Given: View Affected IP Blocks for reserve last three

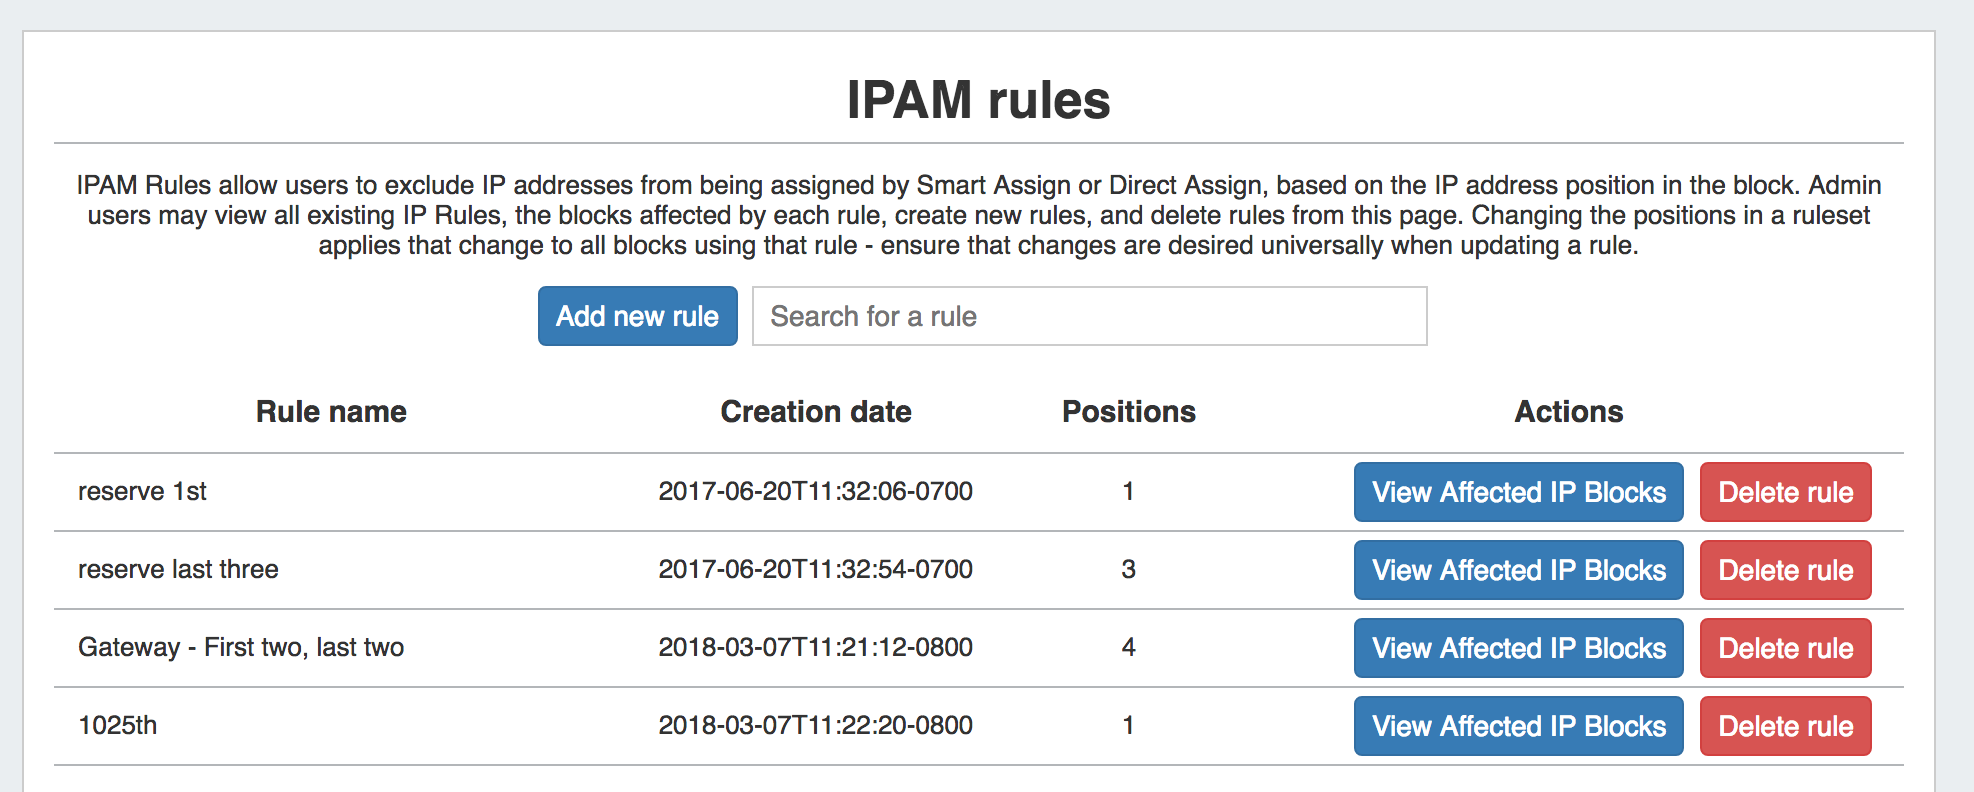Looking at the screenshot, I should click(1518, 570).
